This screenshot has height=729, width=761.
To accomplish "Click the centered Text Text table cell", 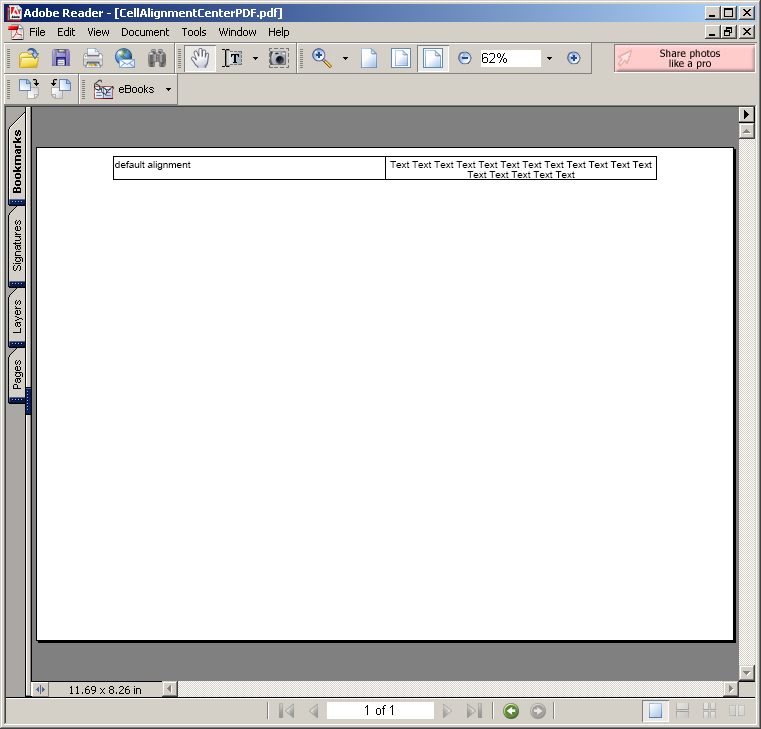I will pos(521,168).
